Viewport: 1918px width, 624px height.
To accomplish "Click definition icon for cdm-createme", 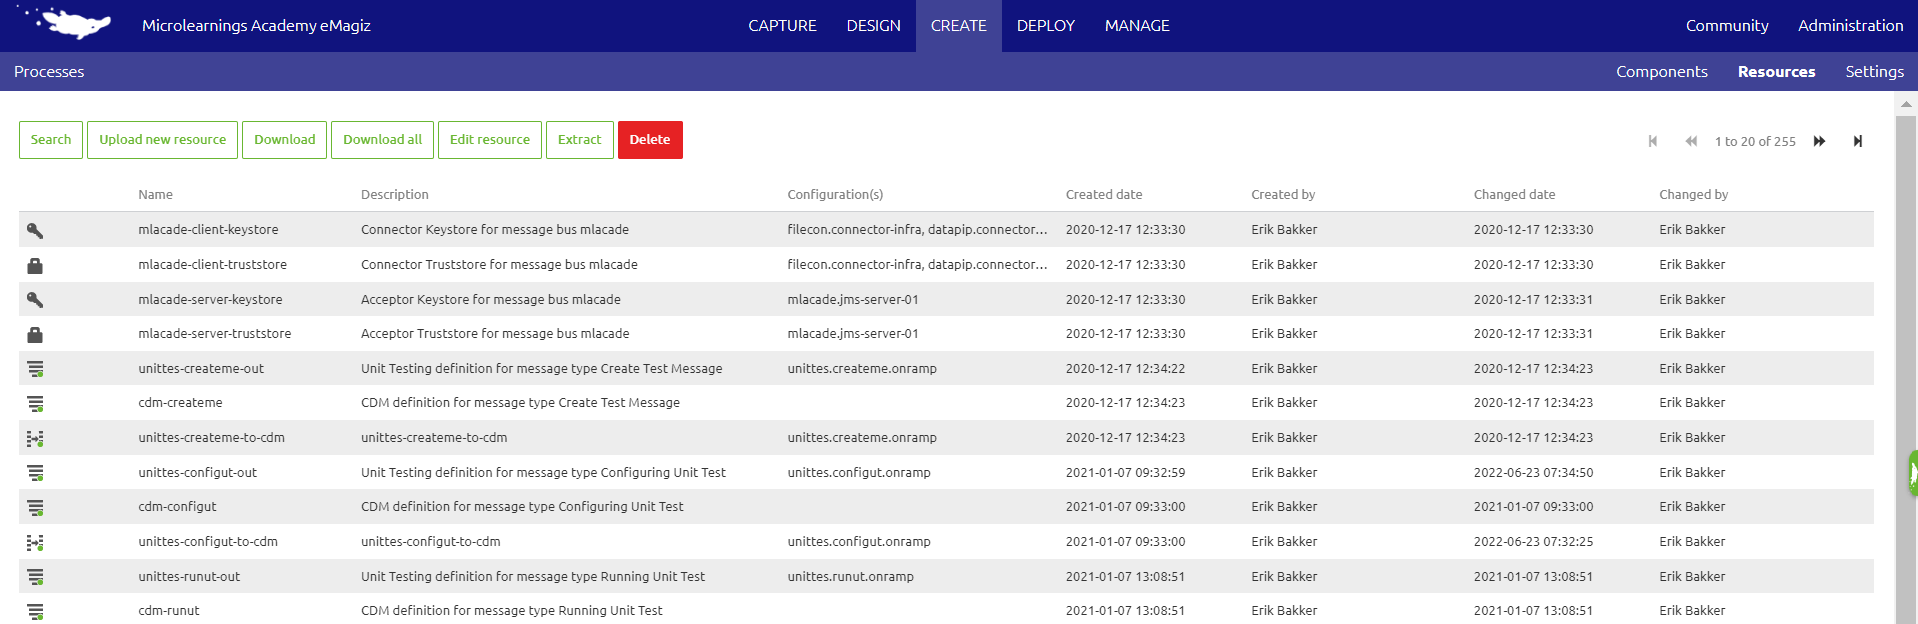I will click(x=35, y=403).
